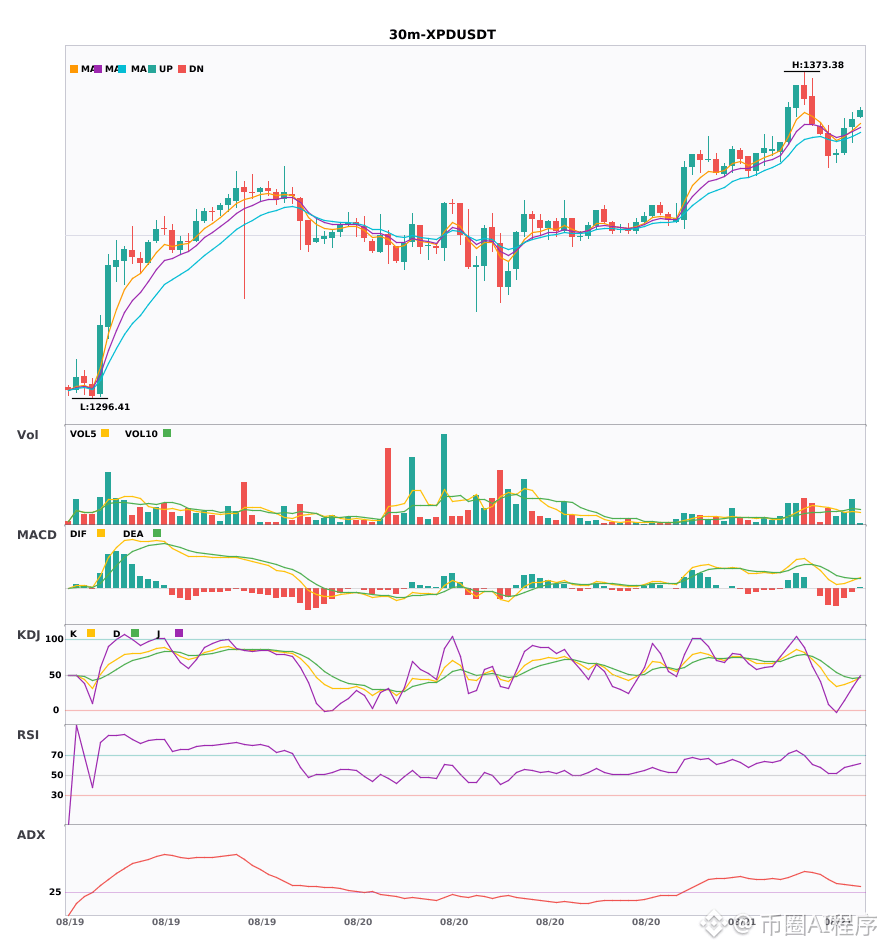Viewport: 885px width, 950px height.
Task: Click the UP legend label
Action: [166, 69]
